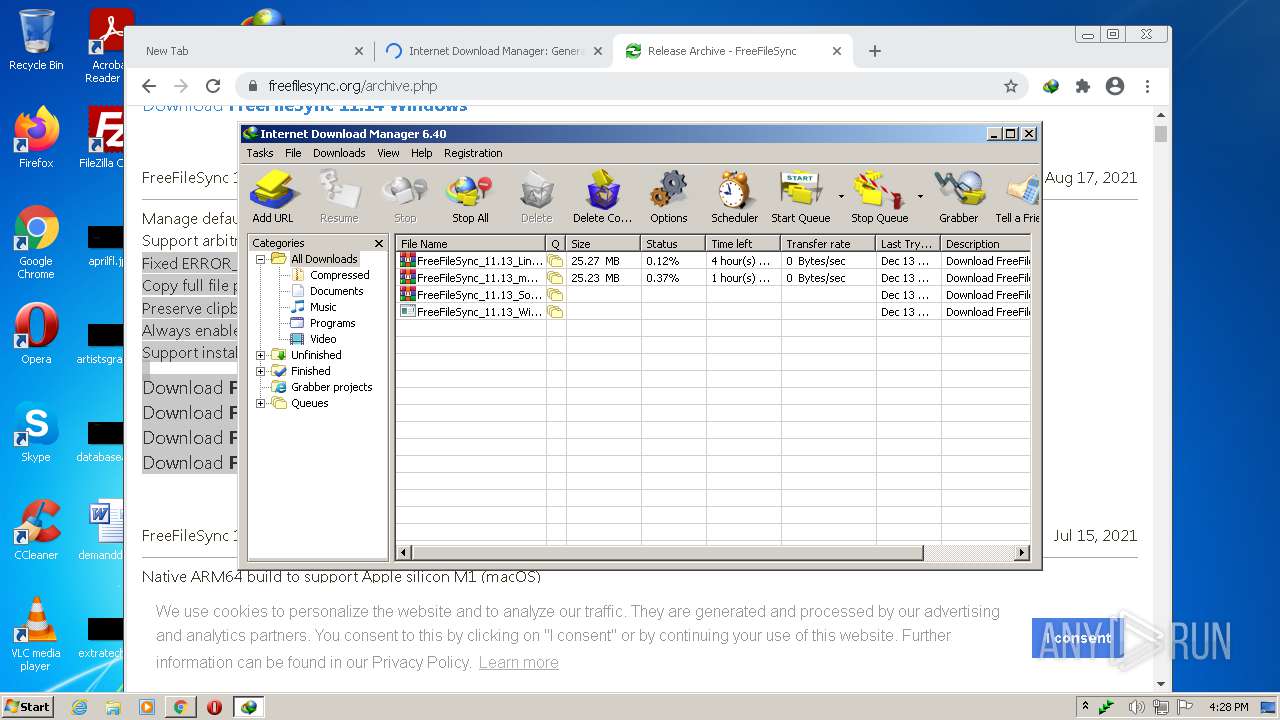Collapse the All Downloads tree node
1280x720 pixels.
coord(261,259)
